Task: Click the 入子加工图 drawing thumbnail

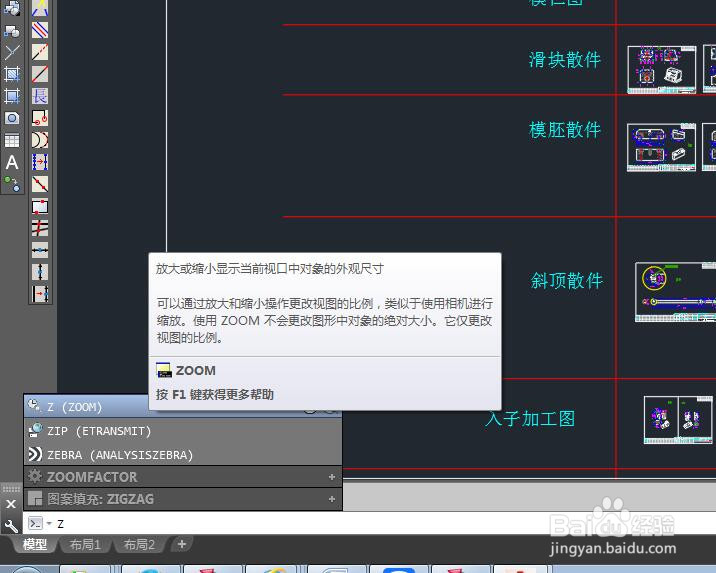Action: pyautogui.click(x=678, y=420)
